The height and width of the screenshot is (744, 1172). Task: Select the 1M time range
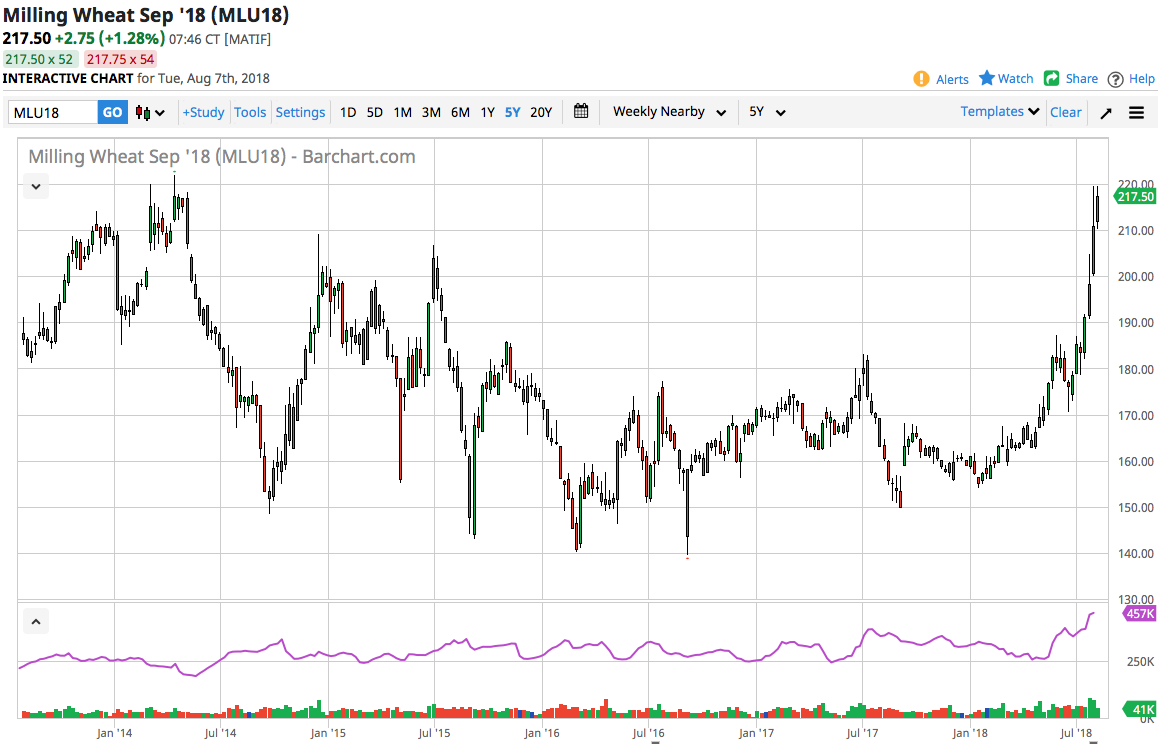[402, 112]
